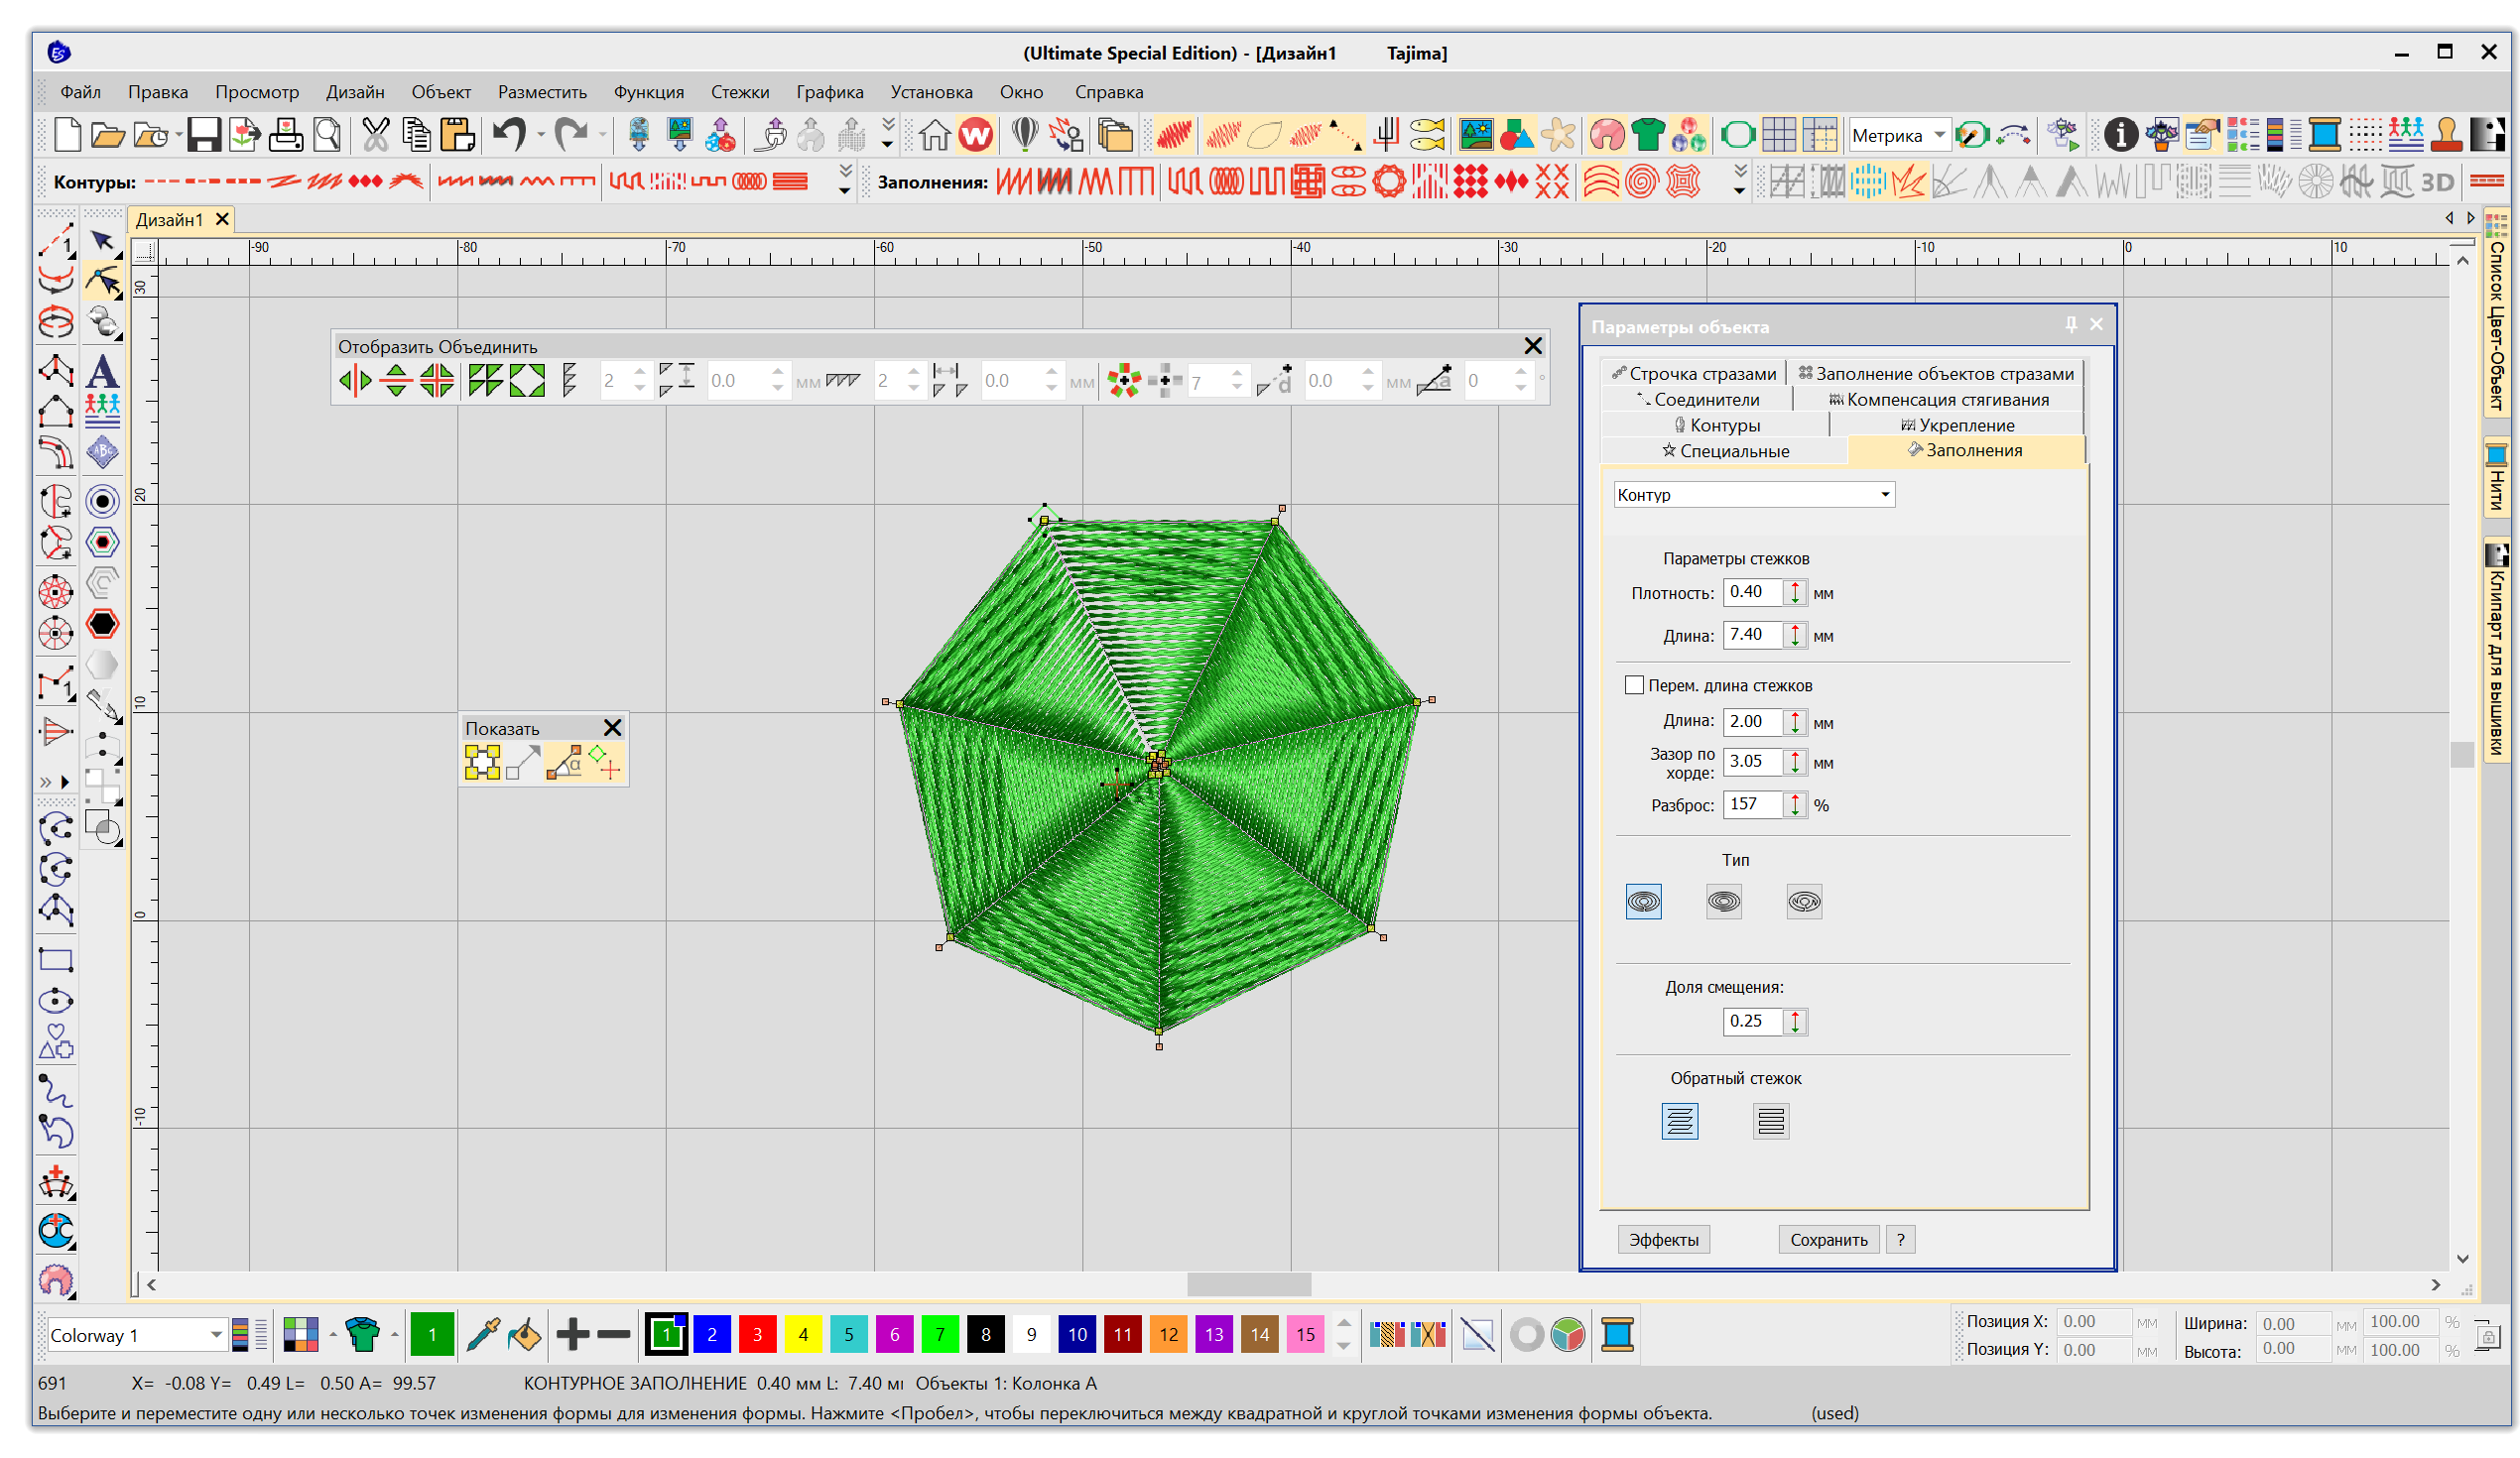Image resolution: width=2520 pixels, height=1458 pixels.
Task: Select the rectangle shape tool
Action: click(56, 960)
